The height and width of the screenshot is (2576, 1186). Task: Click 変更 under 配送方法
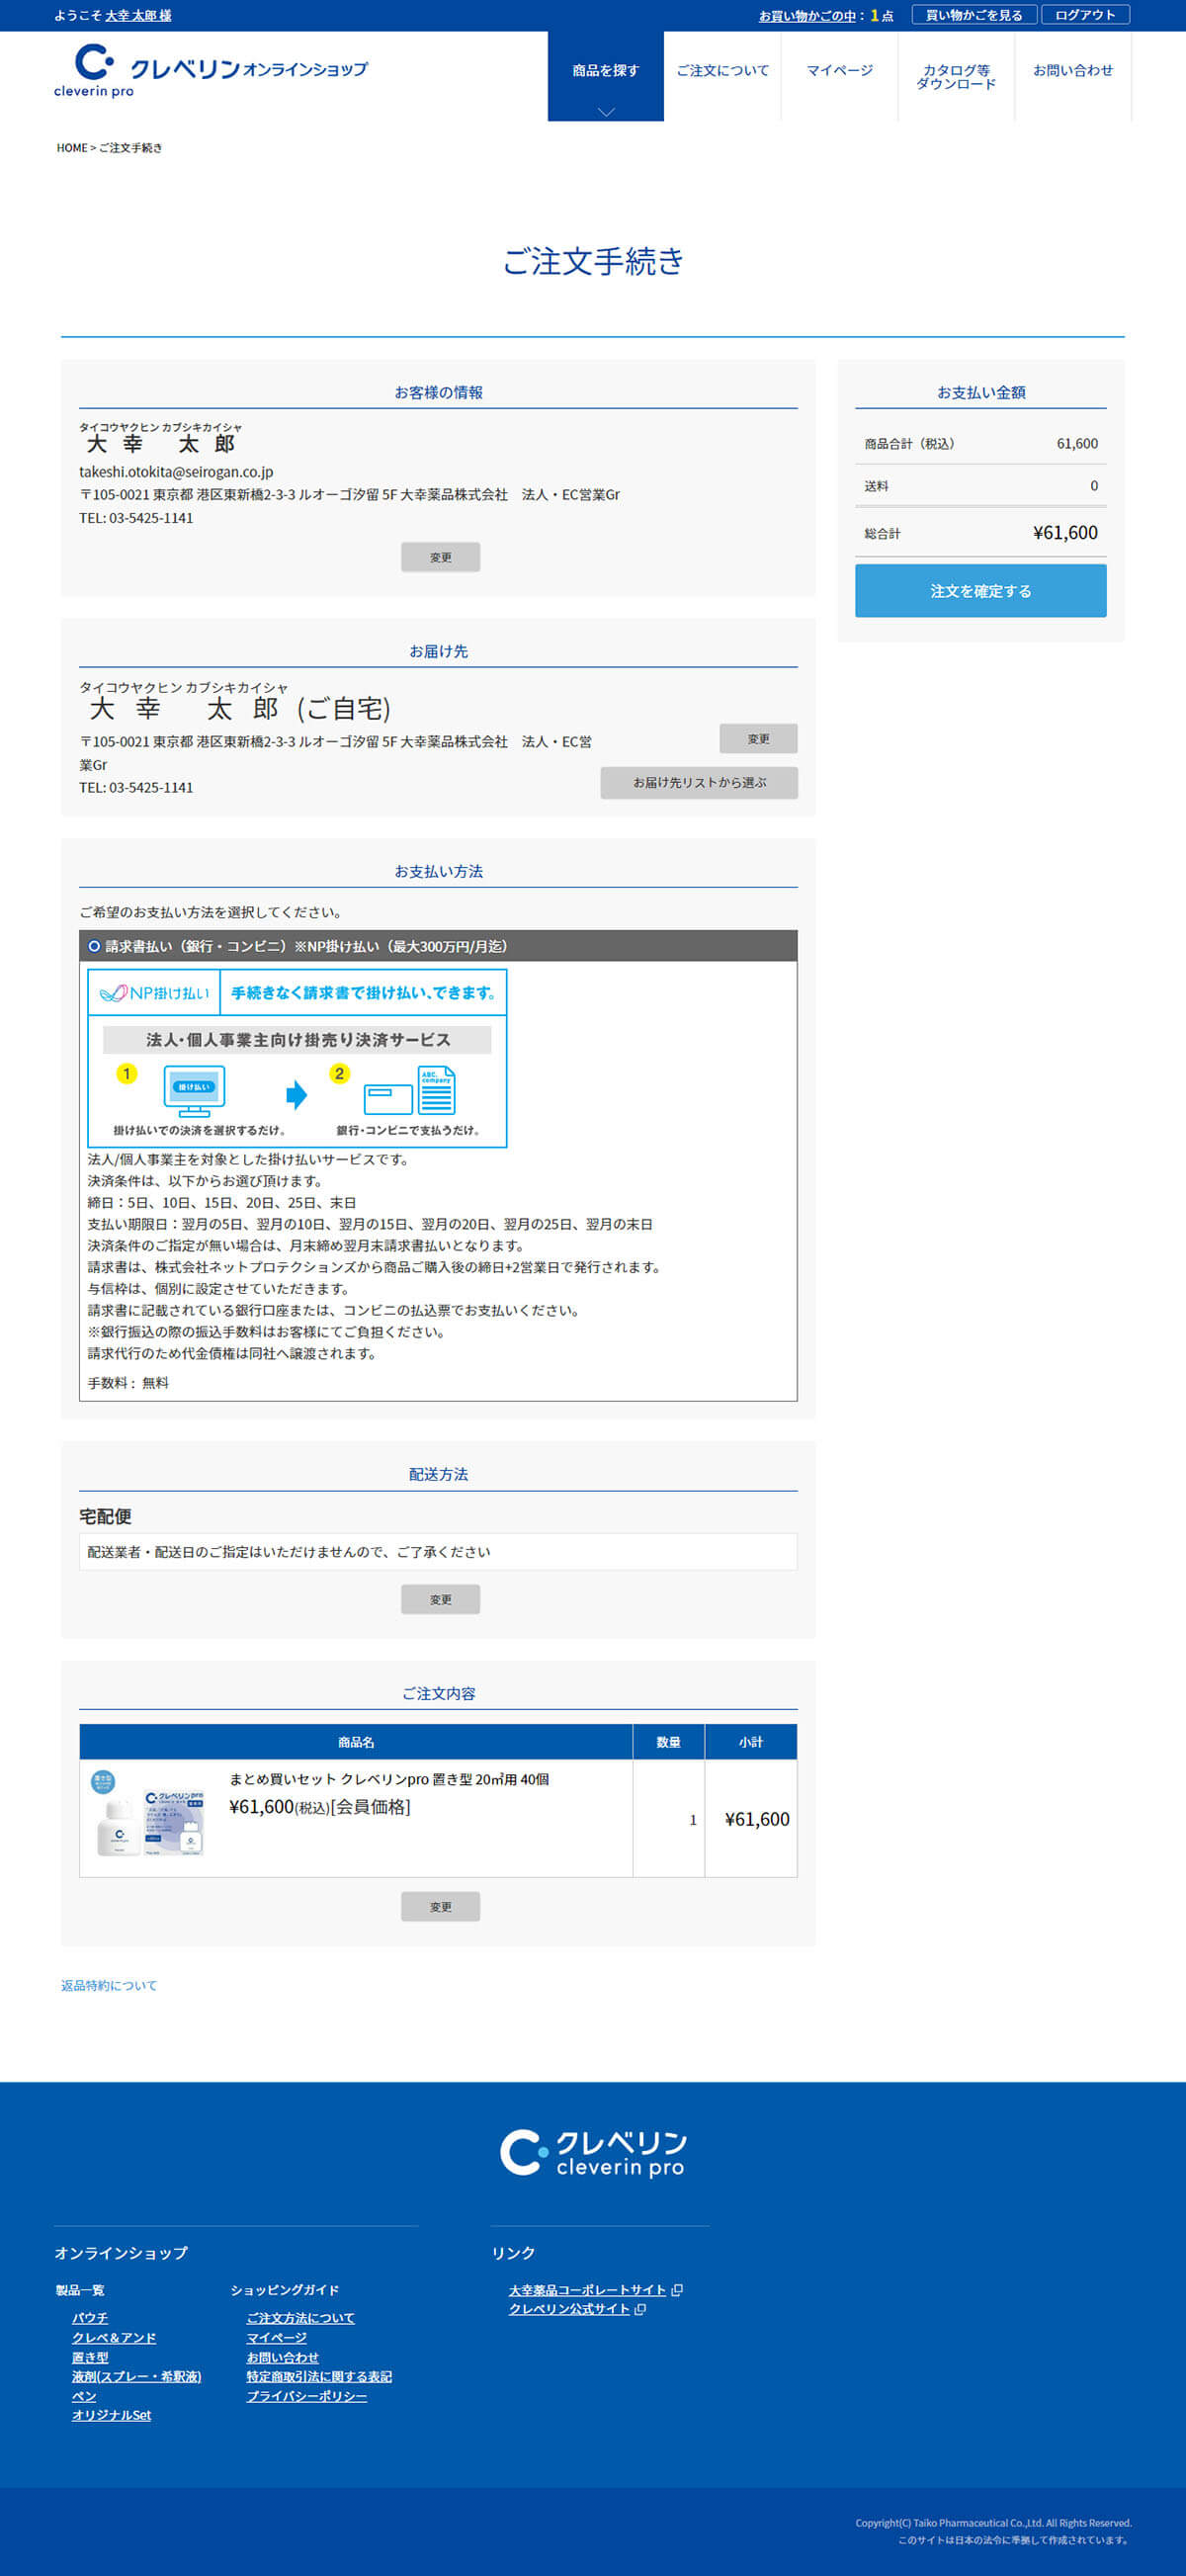click(440, 1599)
